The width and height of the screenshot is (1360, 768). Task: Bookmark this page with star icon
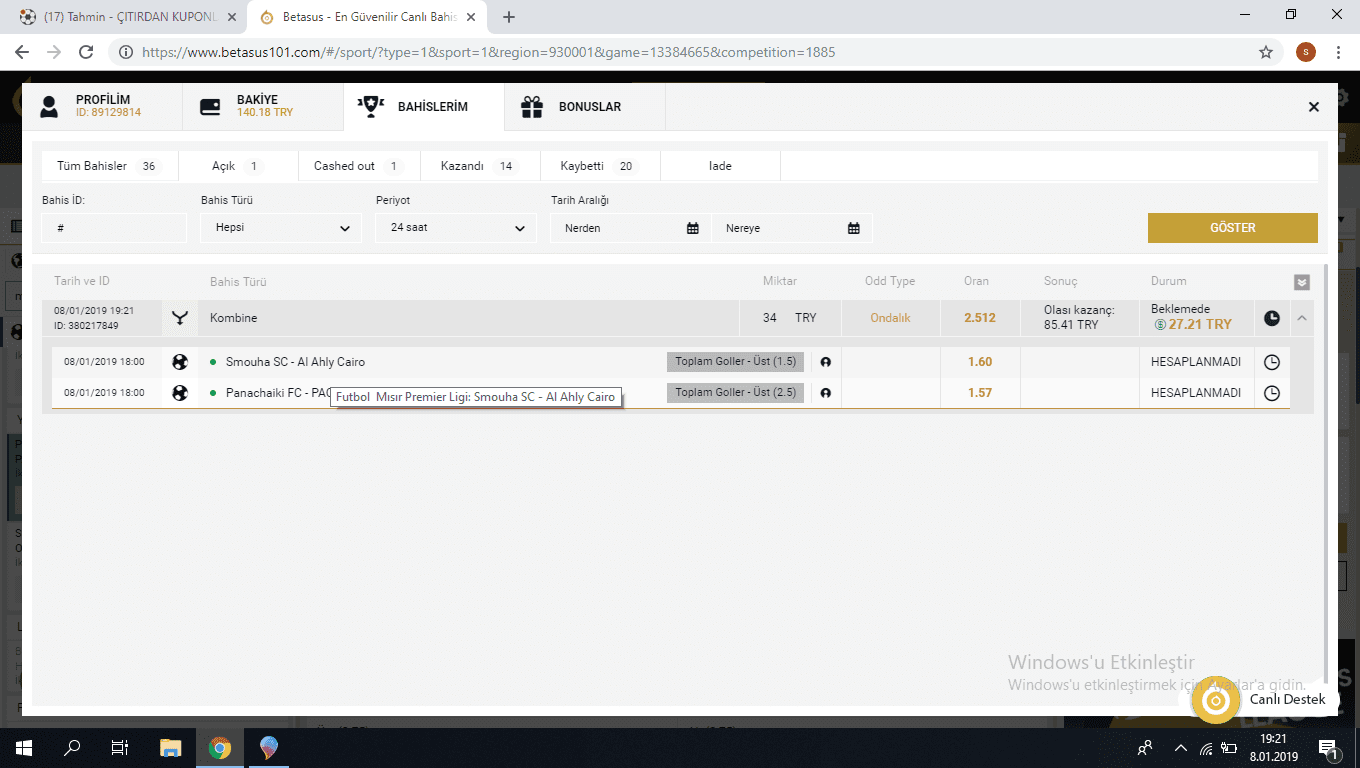(x=1266, y=52)
